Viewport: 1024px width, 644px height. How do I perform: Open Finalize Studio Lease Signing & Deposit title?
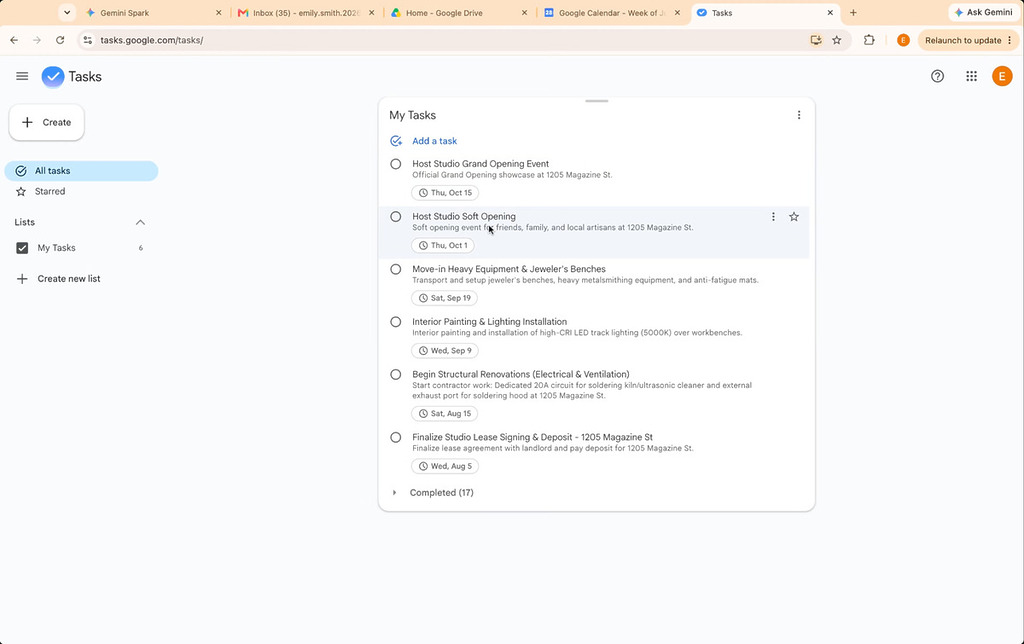pyautogui.click(x=532, y=438)
